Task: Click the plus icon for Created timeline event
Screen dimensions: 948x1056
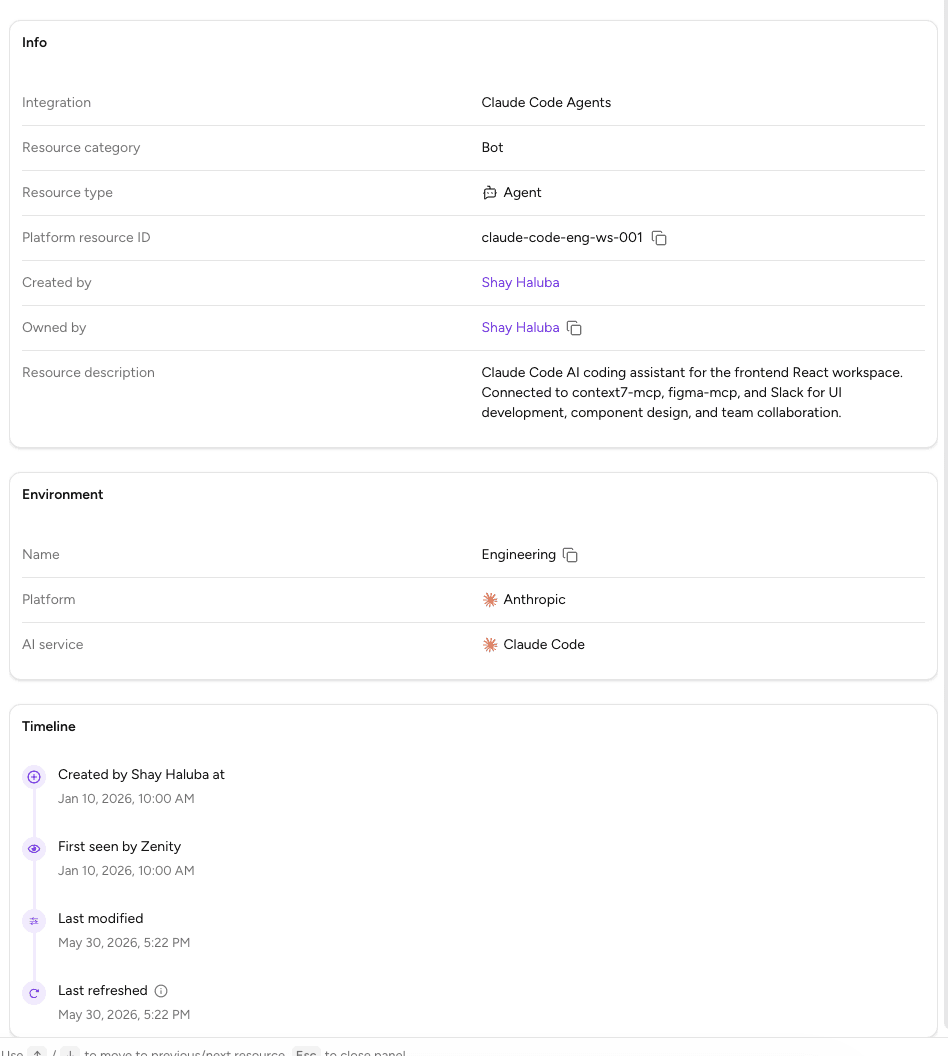Action: click(x=34, y=777)
